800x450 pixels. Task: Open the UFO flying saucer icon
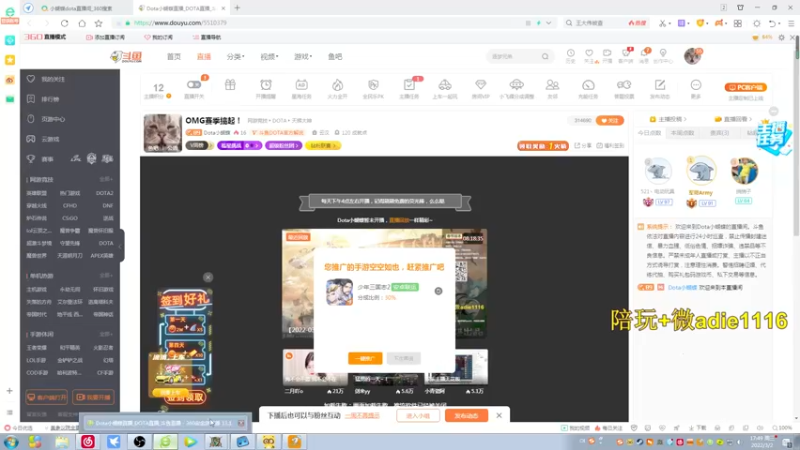tap(516, 85)
